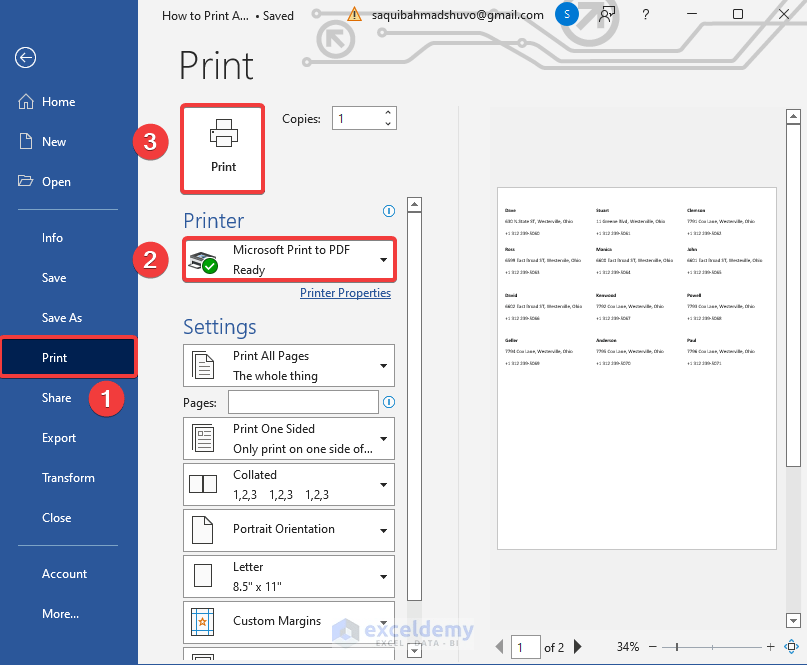
Task: Select Export in the sidebar
Action: point(59,438)
